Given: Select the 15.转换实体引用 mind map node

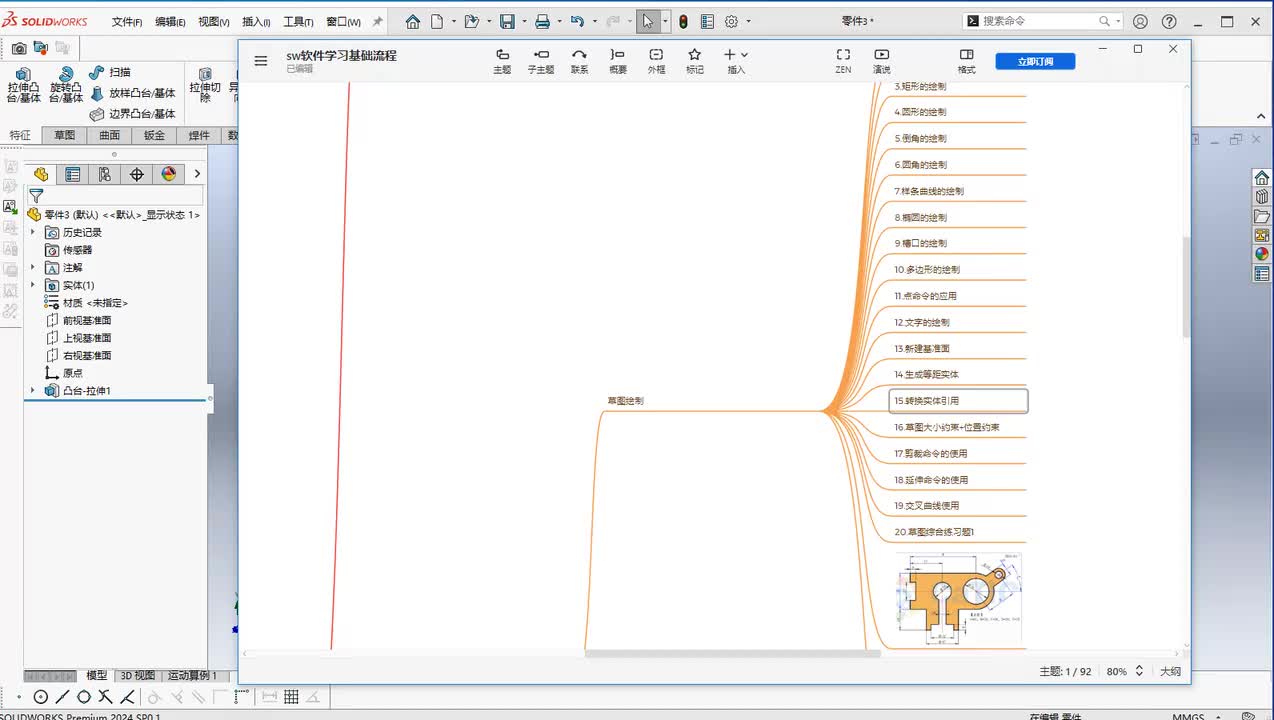Looking at the screenshot, I should [959, 401].
